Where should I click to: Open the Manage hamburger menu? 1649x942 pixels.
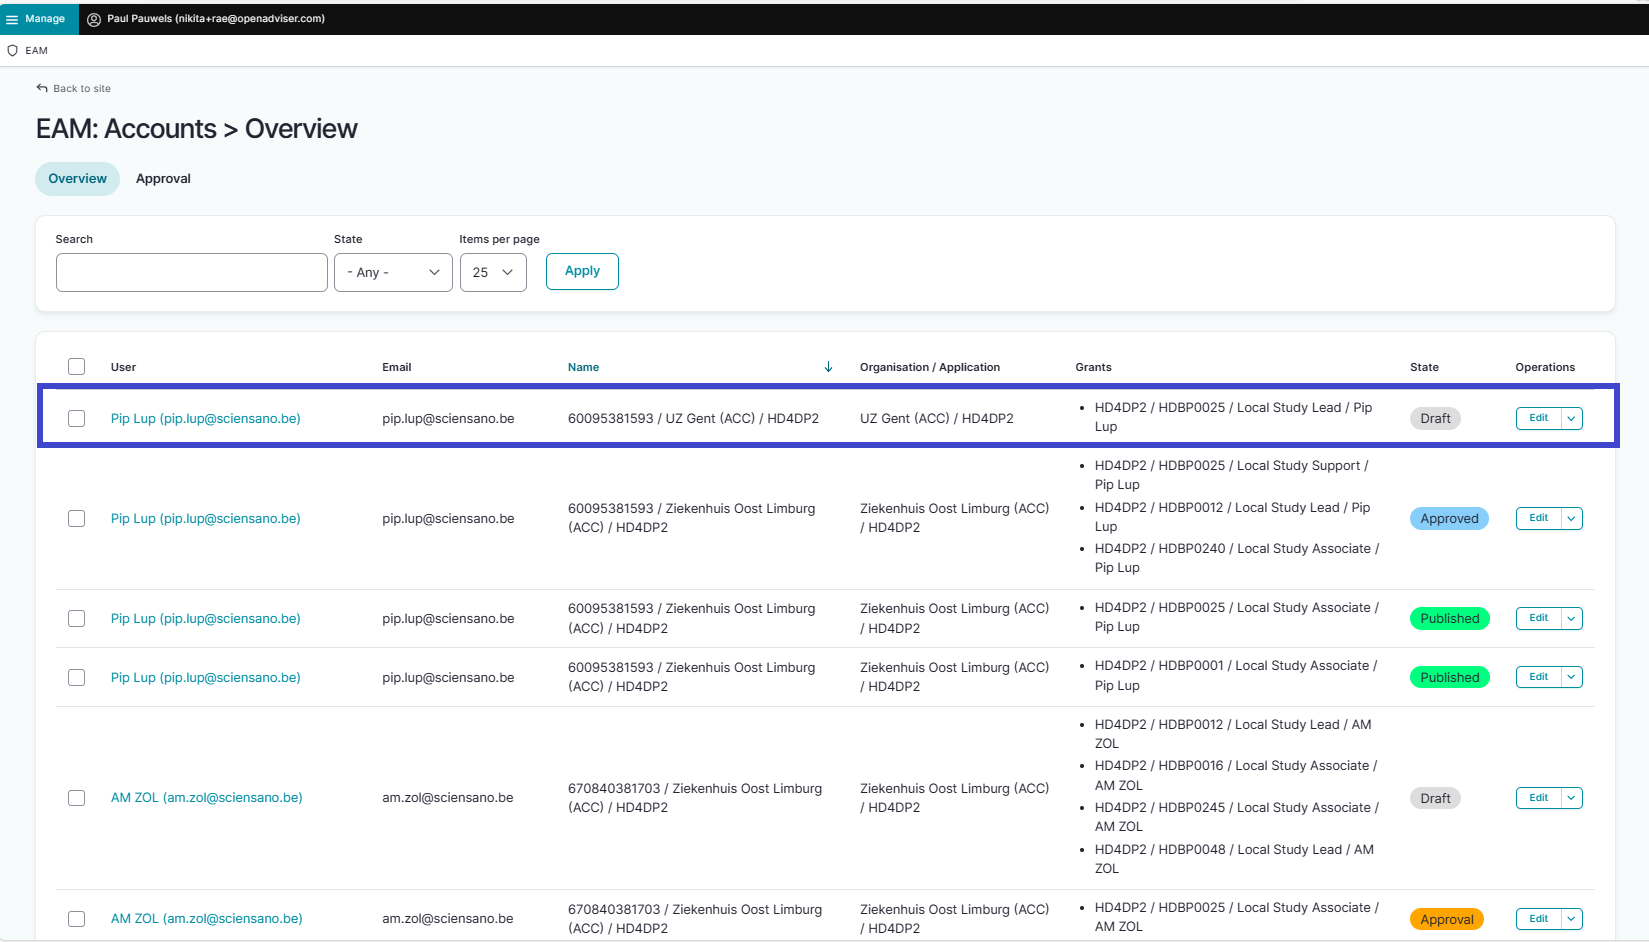pos(13,19)
